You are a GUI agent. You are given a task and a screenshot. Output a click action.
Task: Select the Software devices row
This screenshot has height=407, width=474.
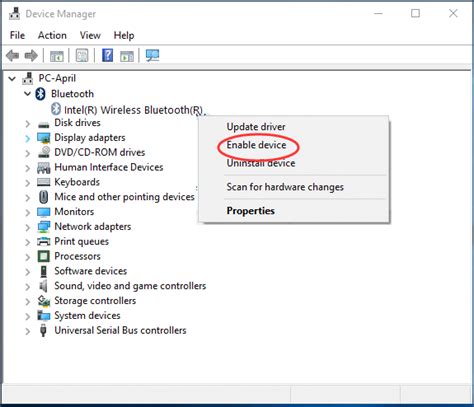[x=90, y=271]
